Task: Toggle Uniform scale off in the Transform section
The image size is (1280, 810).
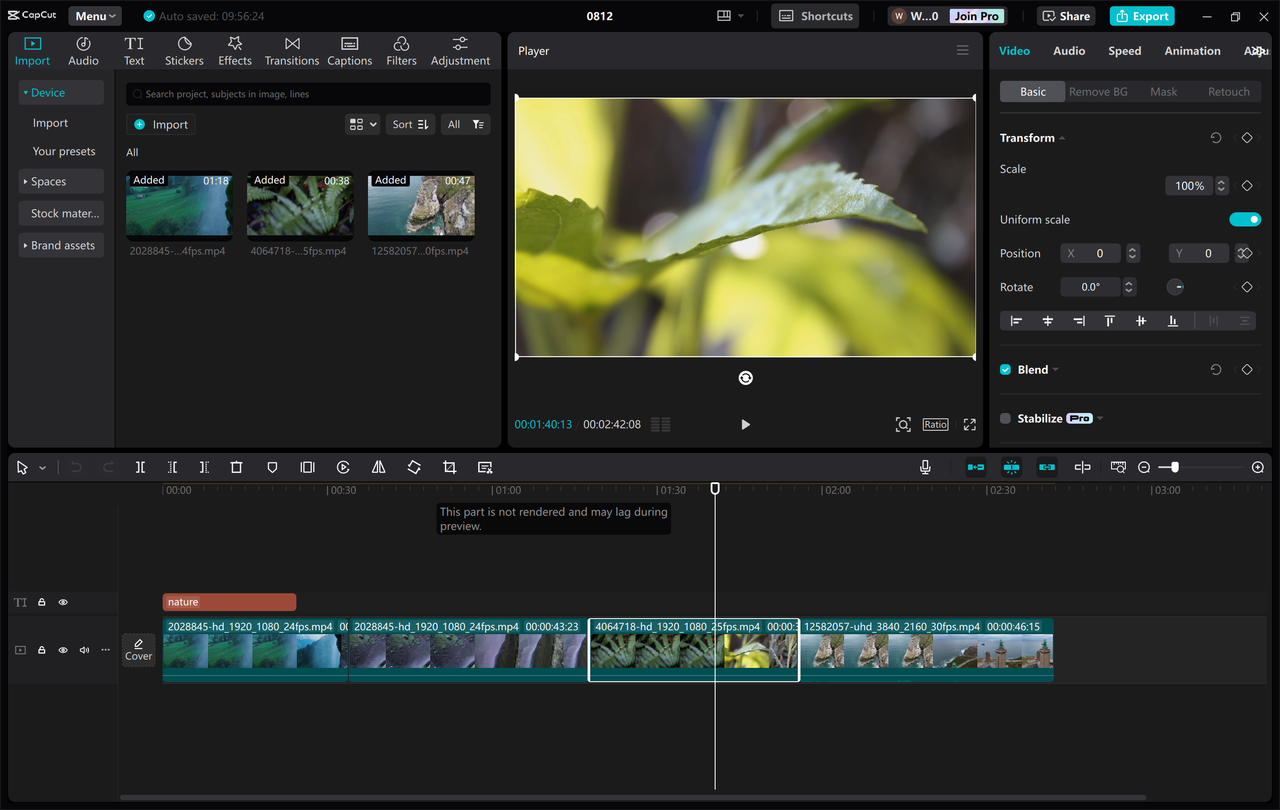Action: pyautogui.click(x=1245, y=219)
